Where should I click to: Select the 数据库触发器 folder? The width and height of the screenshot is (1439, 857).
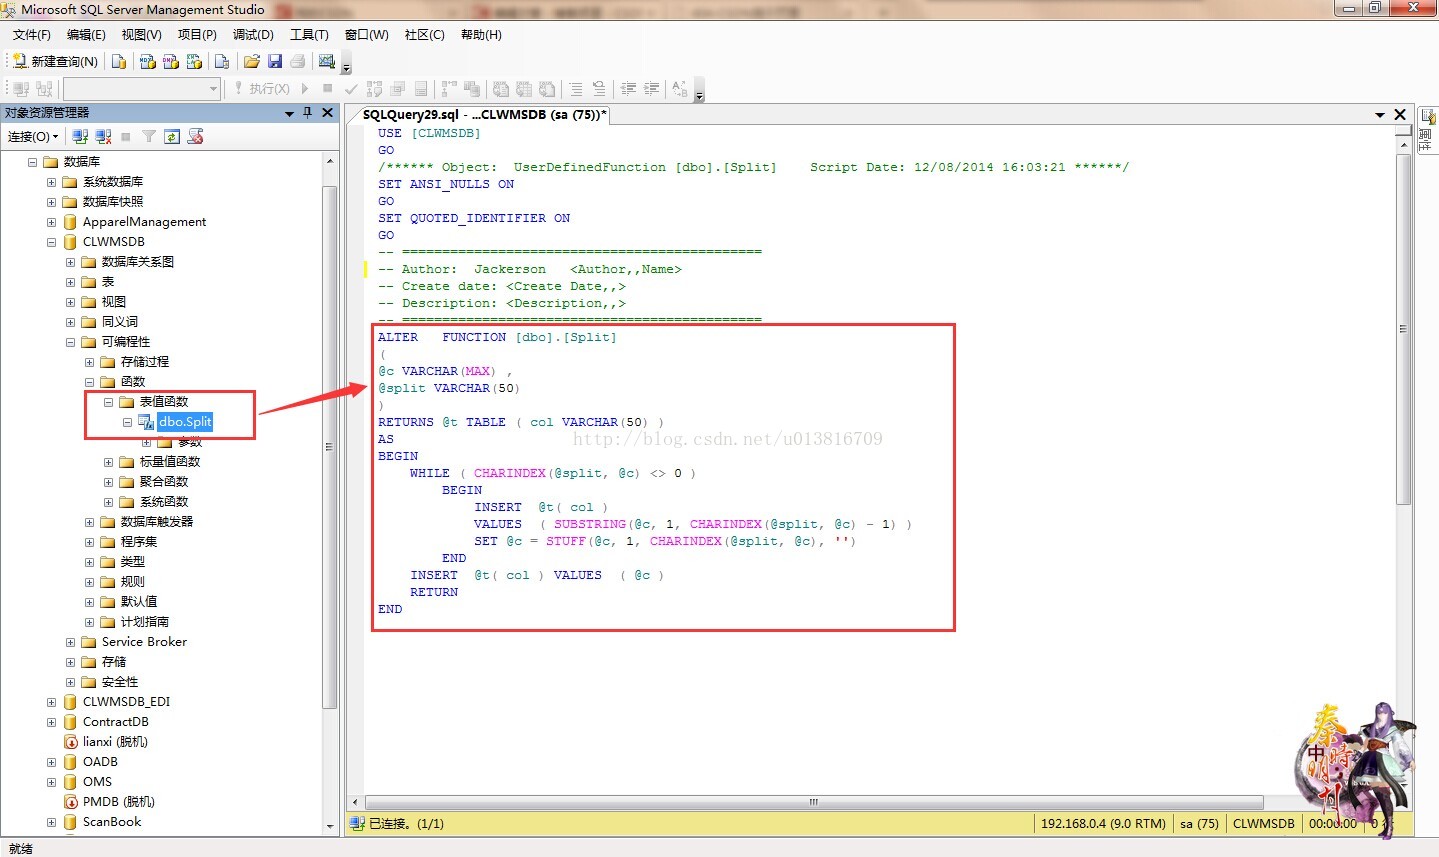pyautogui.click(x=157, y=522)
